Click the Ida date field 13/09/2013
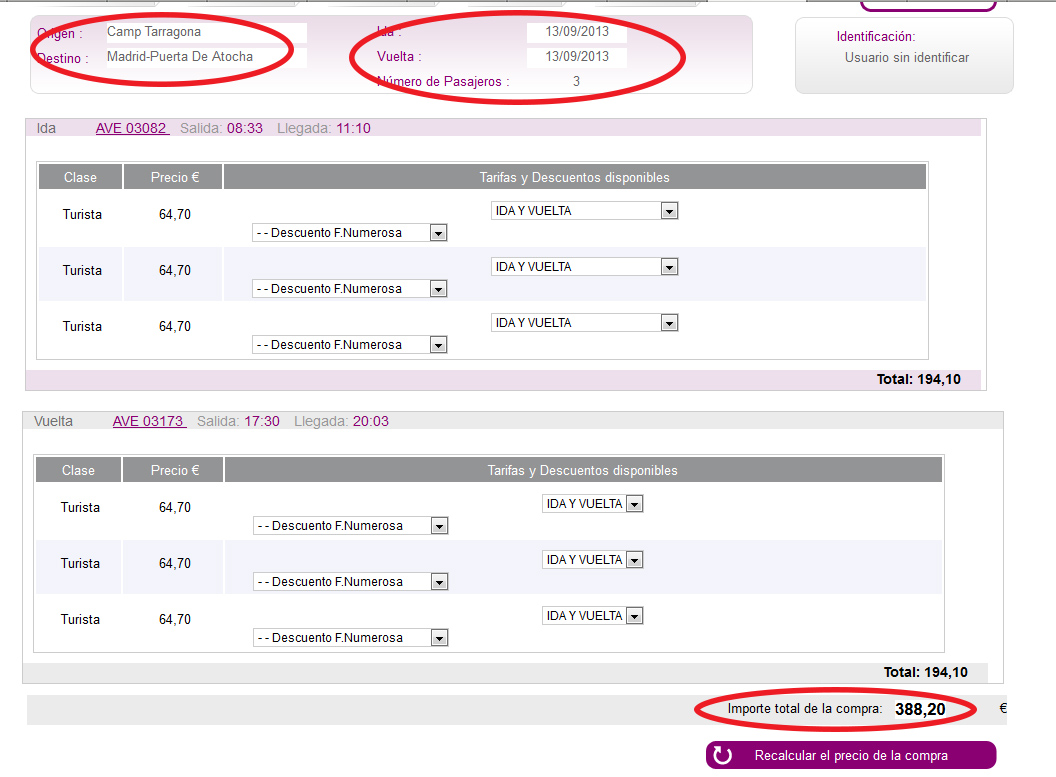The image size is (1056, 777). click(576, 32)
